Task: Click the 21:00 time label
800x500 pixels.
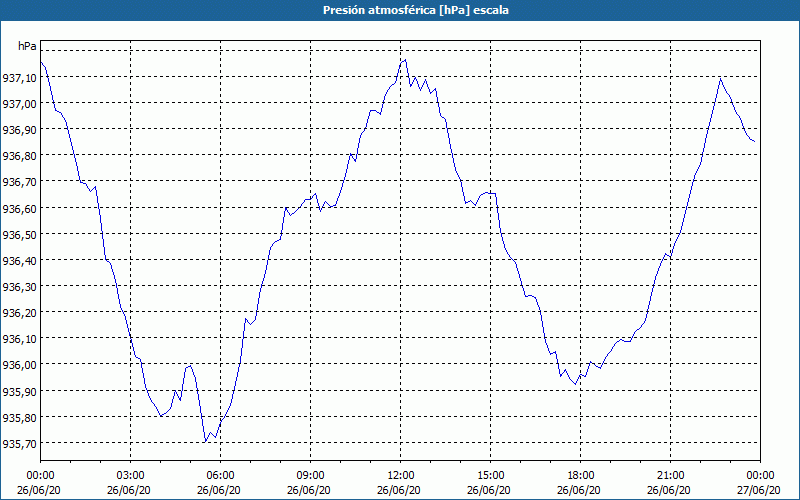Action: coord(670,476)
